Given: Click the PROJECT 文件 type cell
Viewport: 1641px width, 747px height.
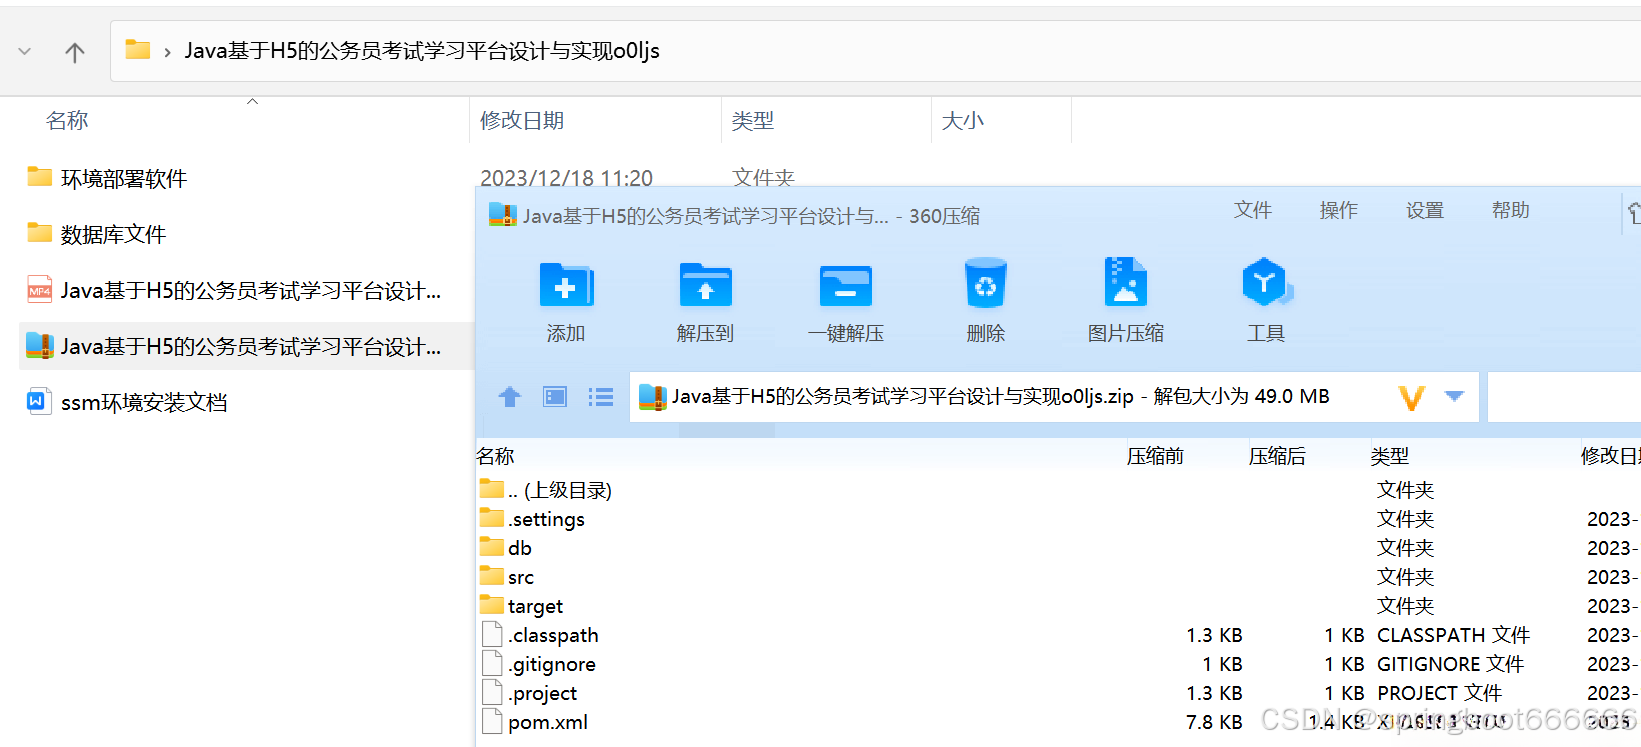Looking at the screenshot, I should [1439, 693].
